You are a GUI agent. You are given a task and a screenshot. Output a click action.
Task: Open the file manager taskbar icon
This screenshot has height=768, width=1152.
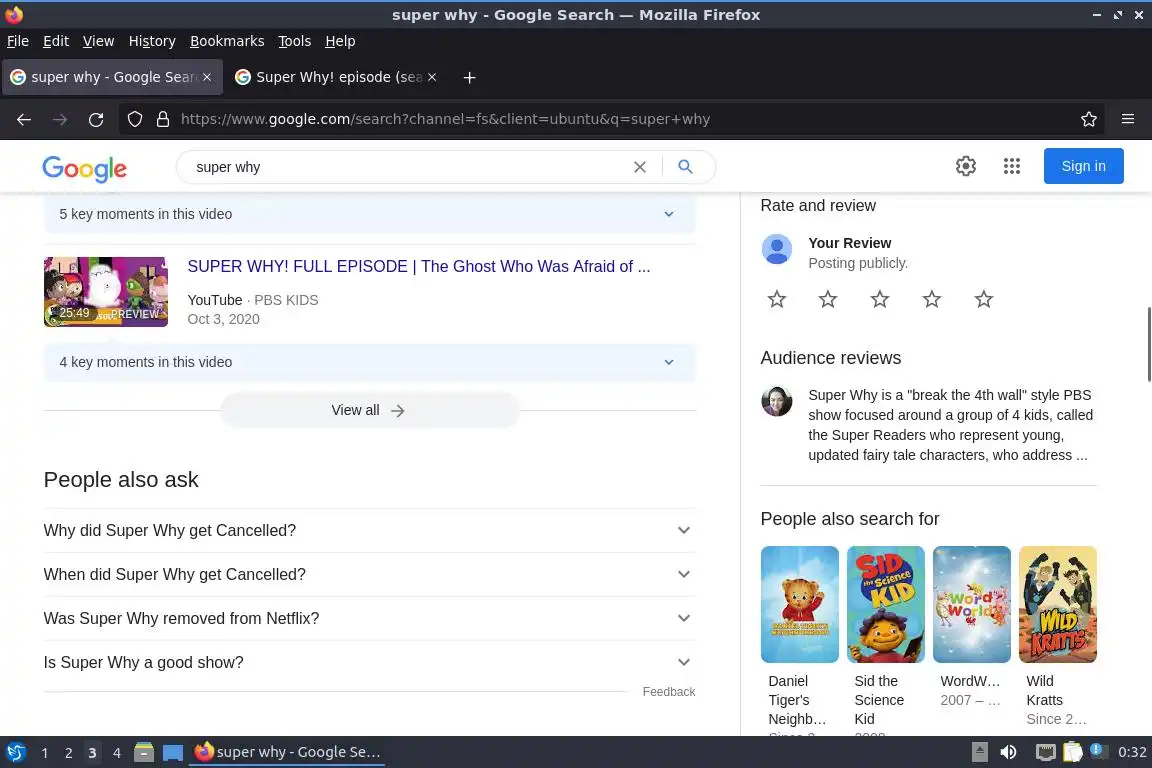point(144,752)
